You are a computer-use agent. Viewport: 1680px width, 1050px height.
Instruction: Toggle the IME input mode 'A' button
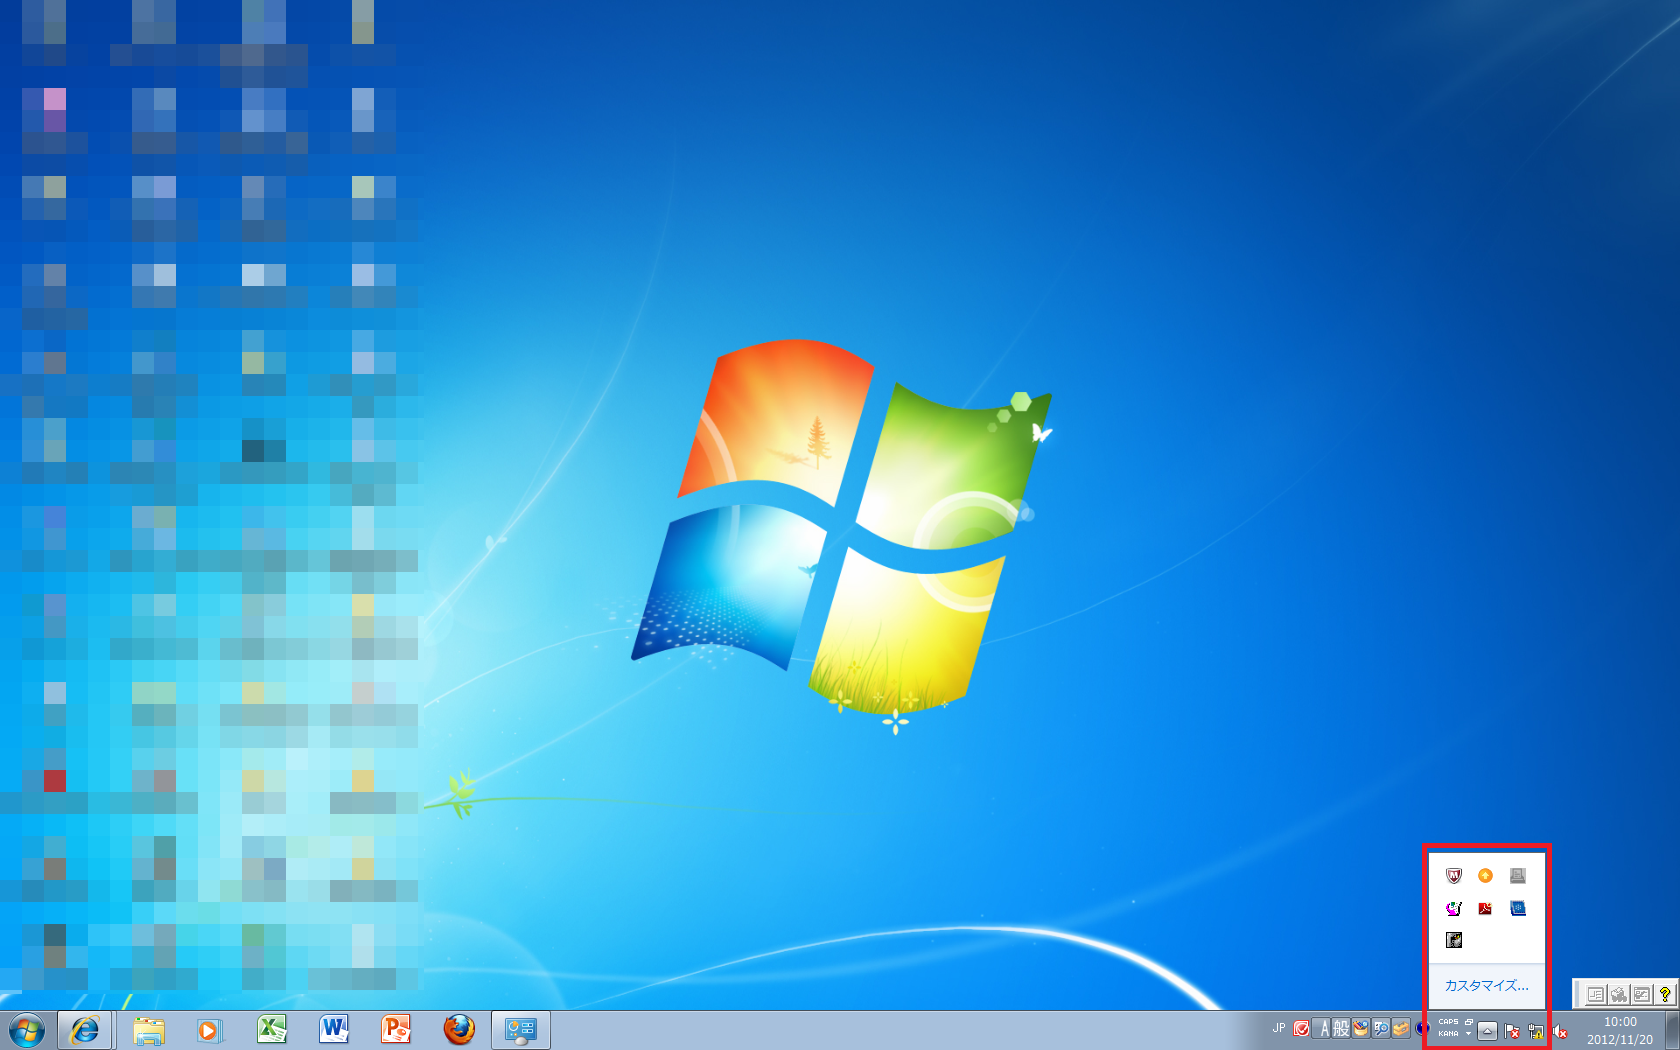tap(1324, 1028)
